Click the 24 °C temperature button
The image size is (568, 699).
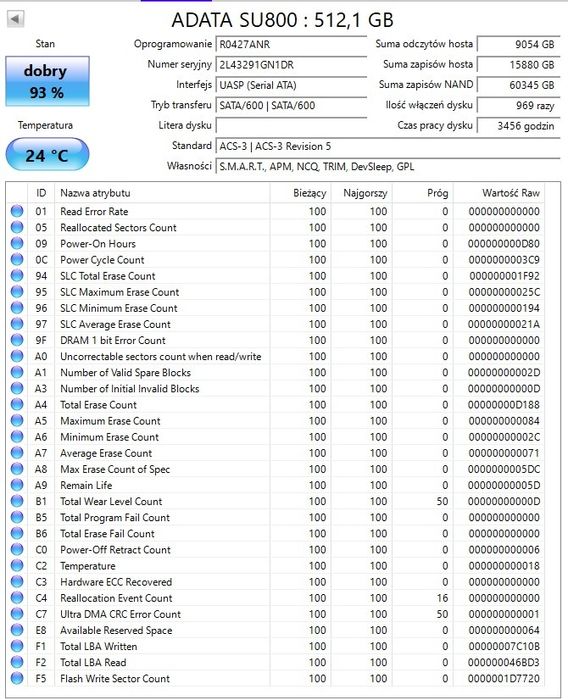(47, 155)
